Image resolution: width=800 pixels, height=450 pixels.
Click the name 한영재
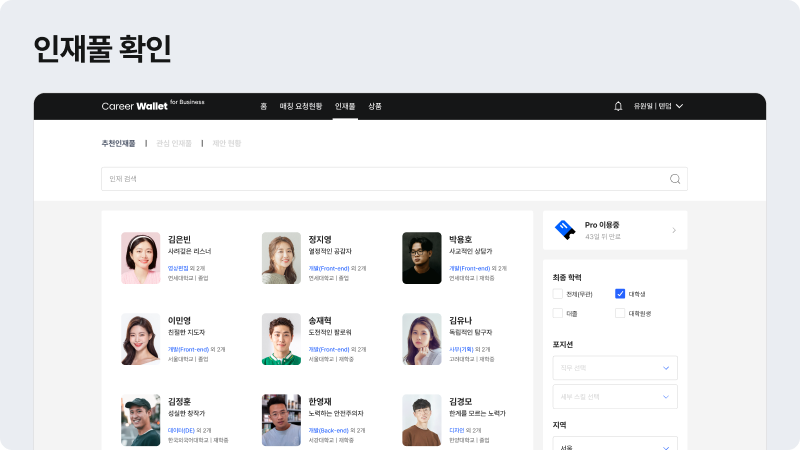(320, 402)
